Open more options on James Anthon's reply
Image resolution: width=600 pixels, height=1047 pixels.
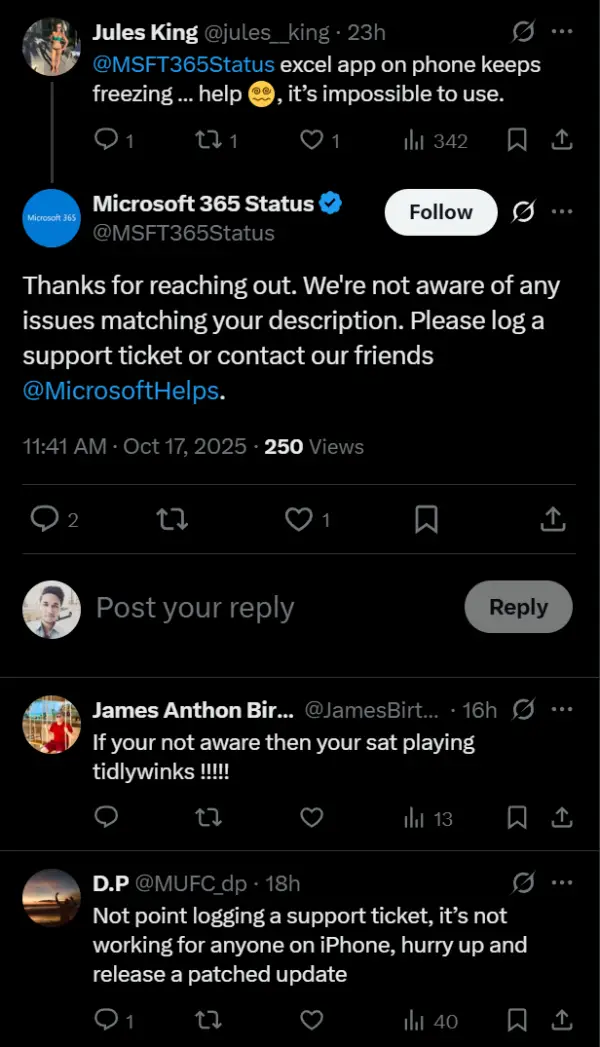pos(563,710)
